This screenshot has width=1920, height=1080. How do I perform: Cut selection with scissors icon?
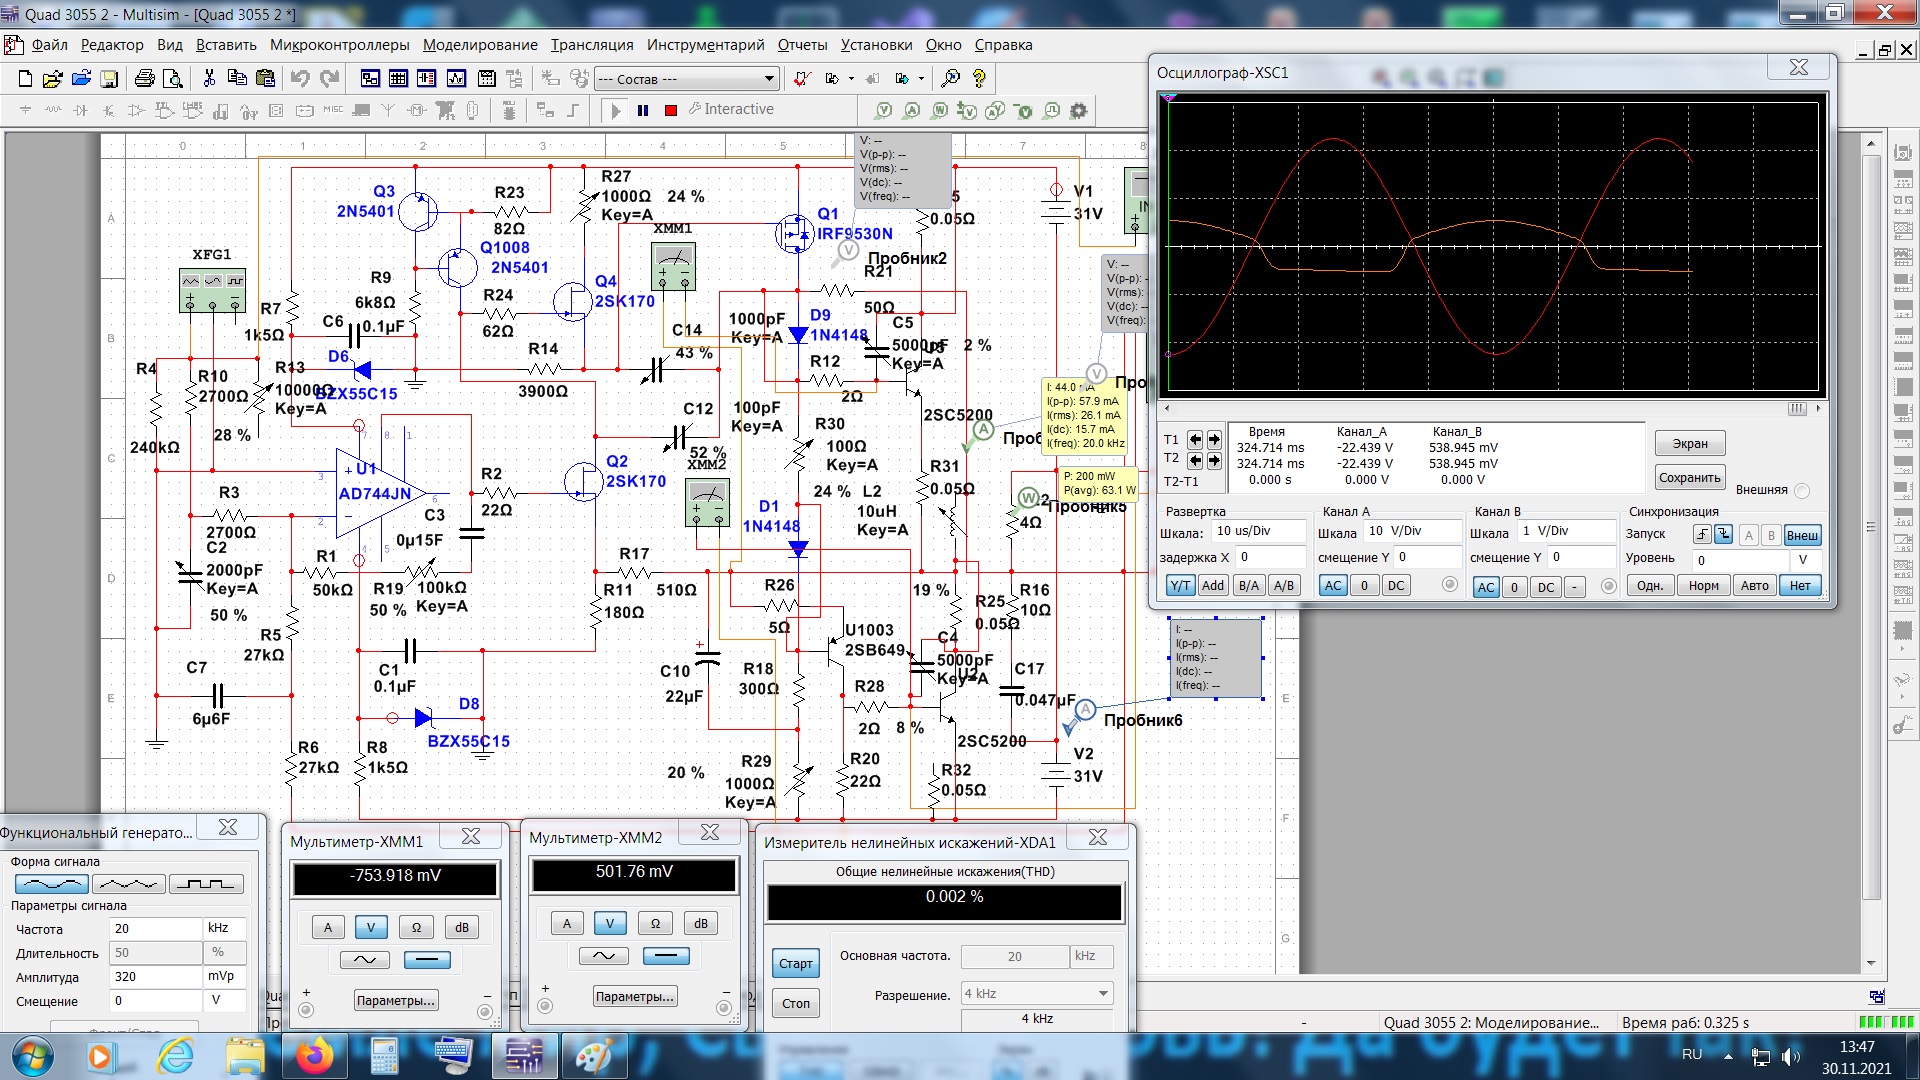point(209,78)
